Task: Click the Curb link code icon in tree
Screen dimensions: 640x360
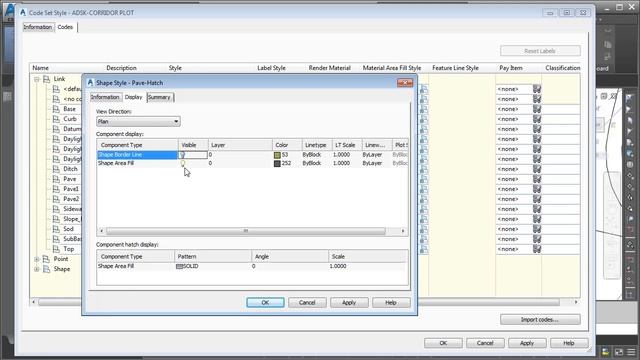Action: click(x=56, y=119)
